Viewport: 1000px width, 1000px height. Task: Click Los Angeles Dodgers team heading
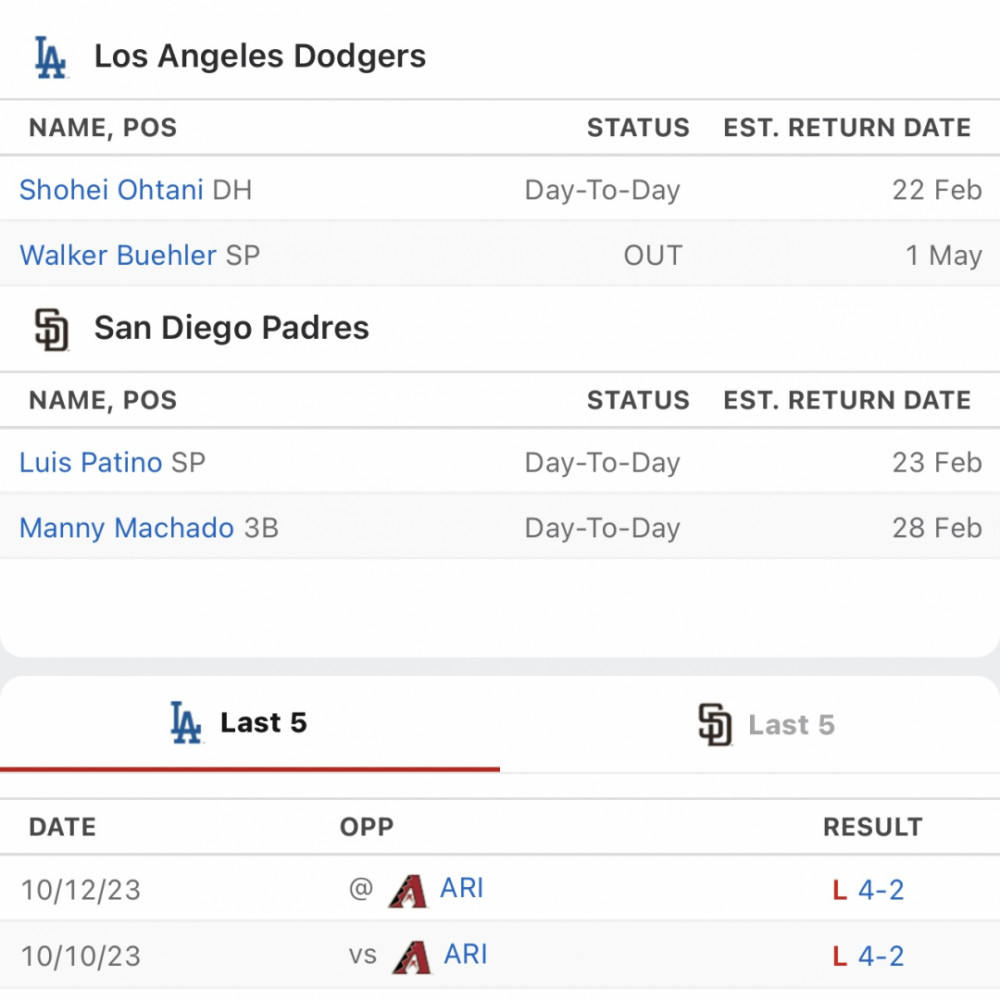pos(260,56)
